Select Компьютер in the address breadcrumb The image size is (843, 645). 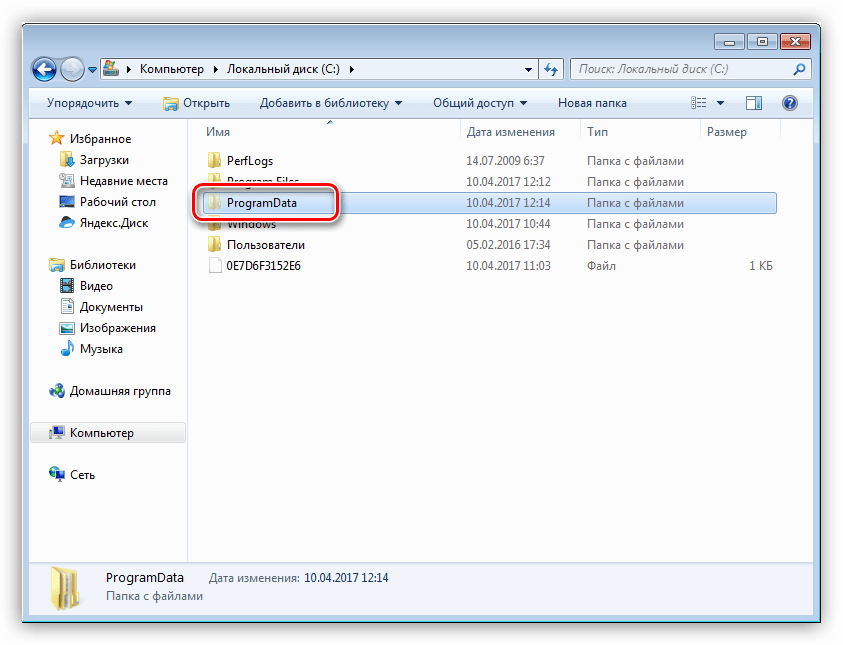click(172, 69)
